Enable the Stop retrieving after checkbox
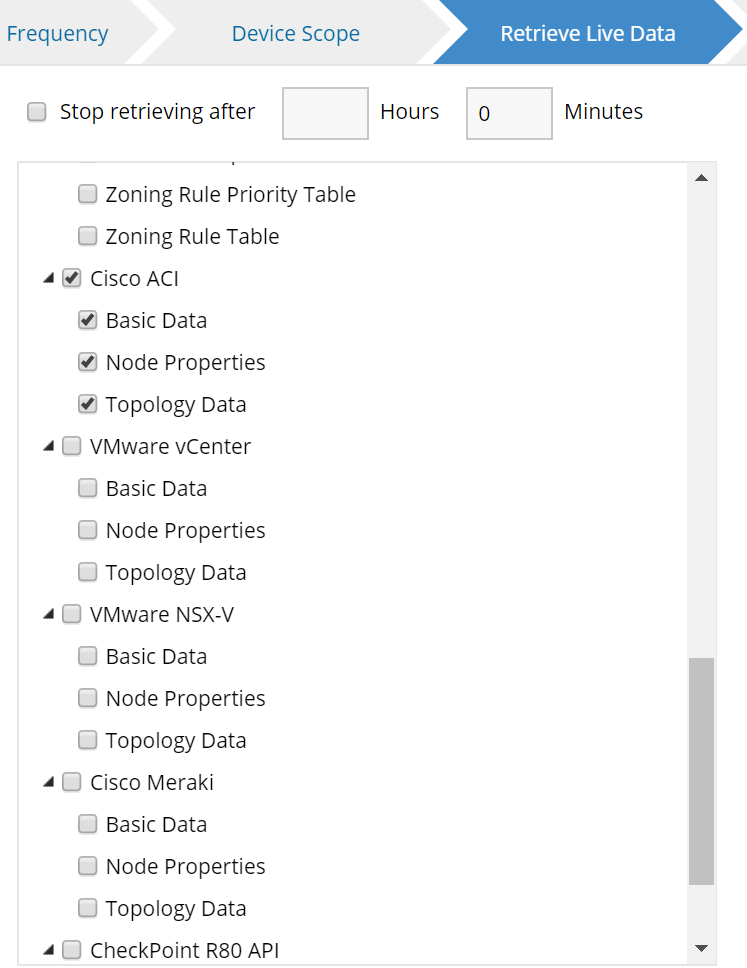The height and width of the screenshot is (968, 747). tap(37, 113)
